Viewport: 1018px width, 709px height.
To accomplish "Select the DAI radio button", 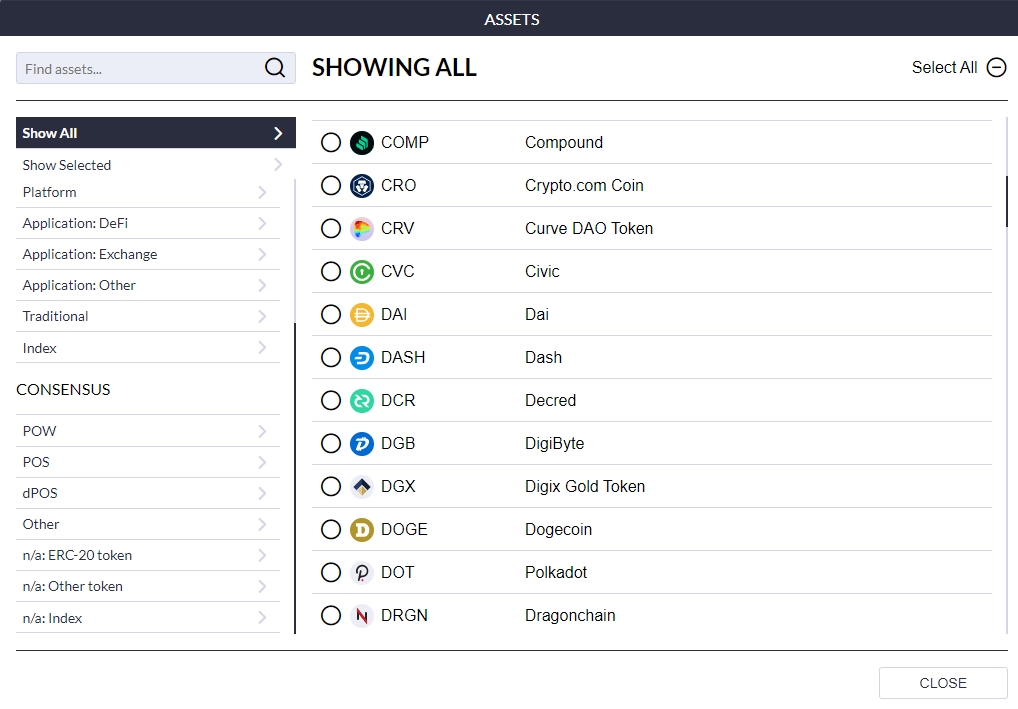I will (x=331, y=315).
